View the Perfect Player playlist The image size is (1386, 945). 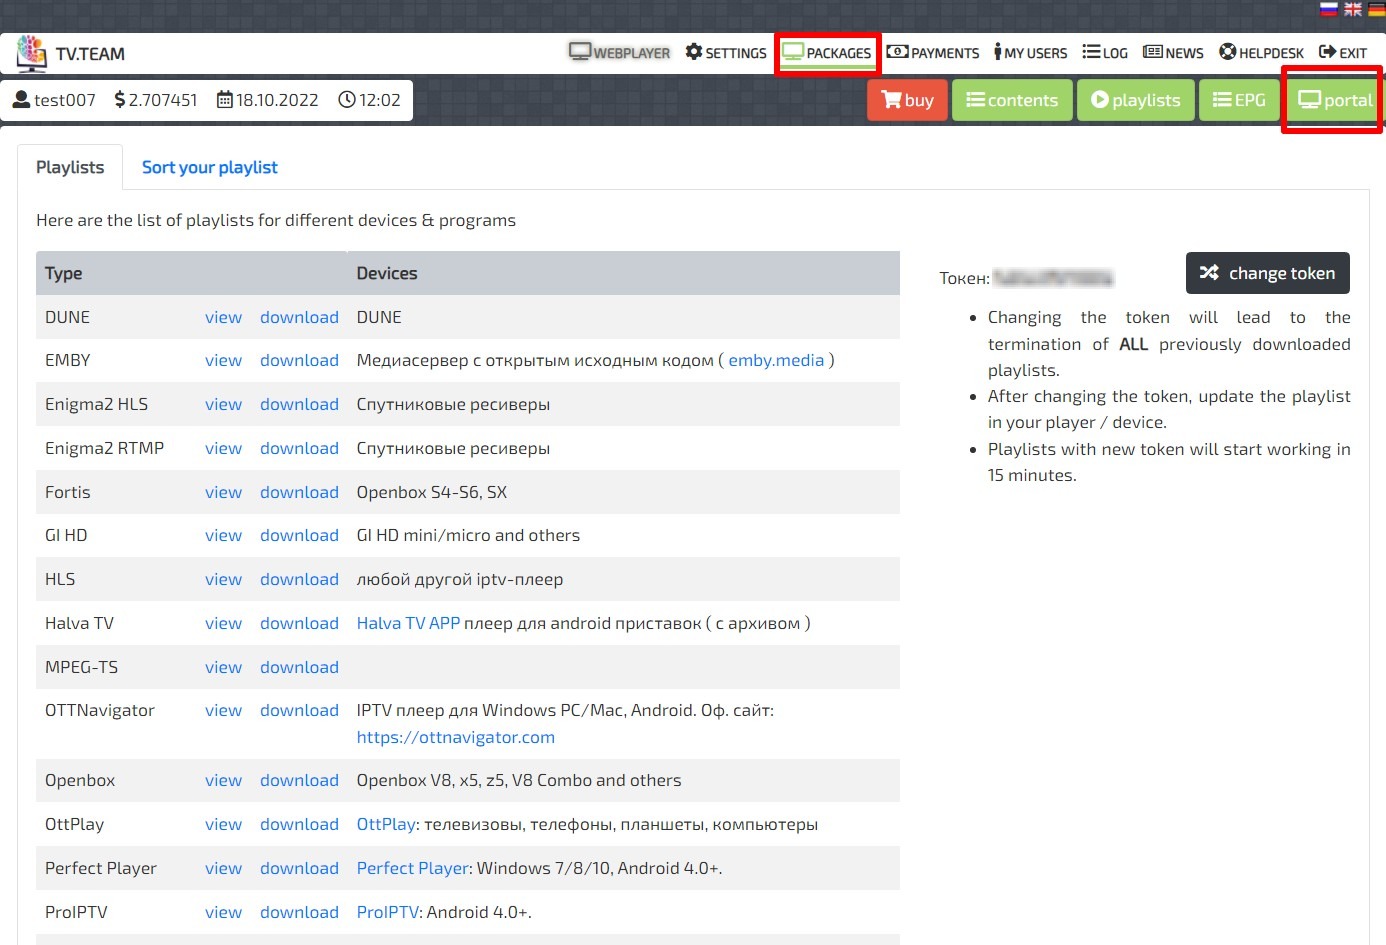coord(223,868)
